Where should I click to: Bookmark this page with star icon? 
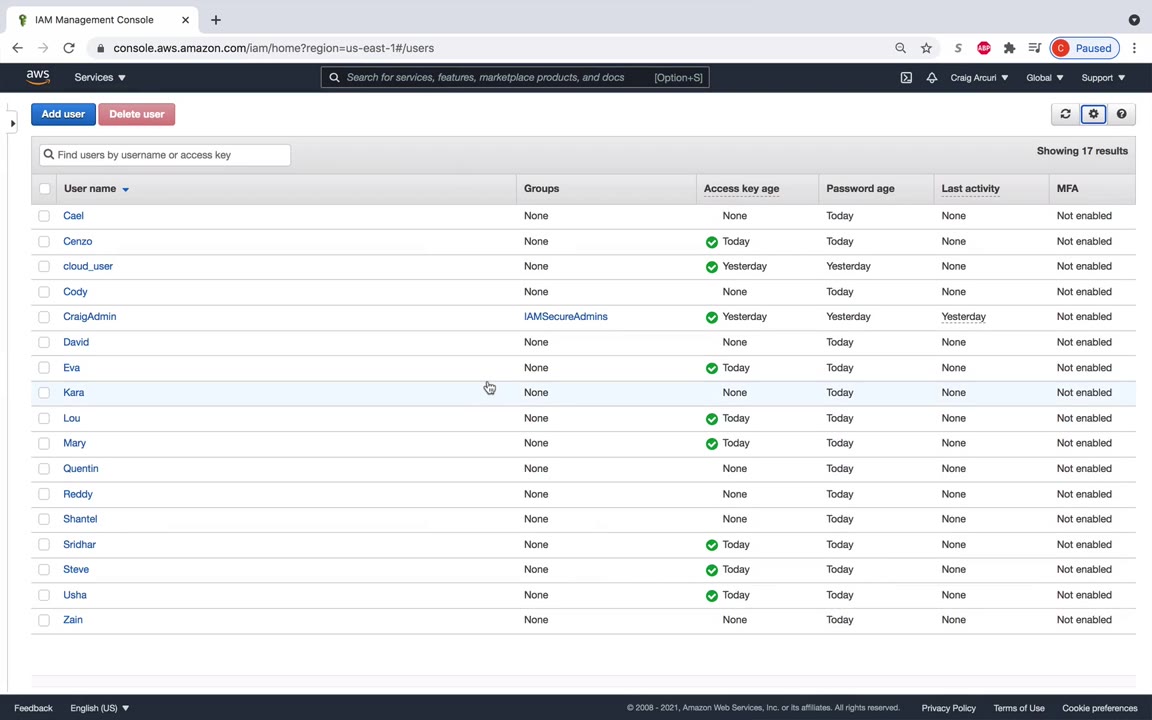(926, 48)
